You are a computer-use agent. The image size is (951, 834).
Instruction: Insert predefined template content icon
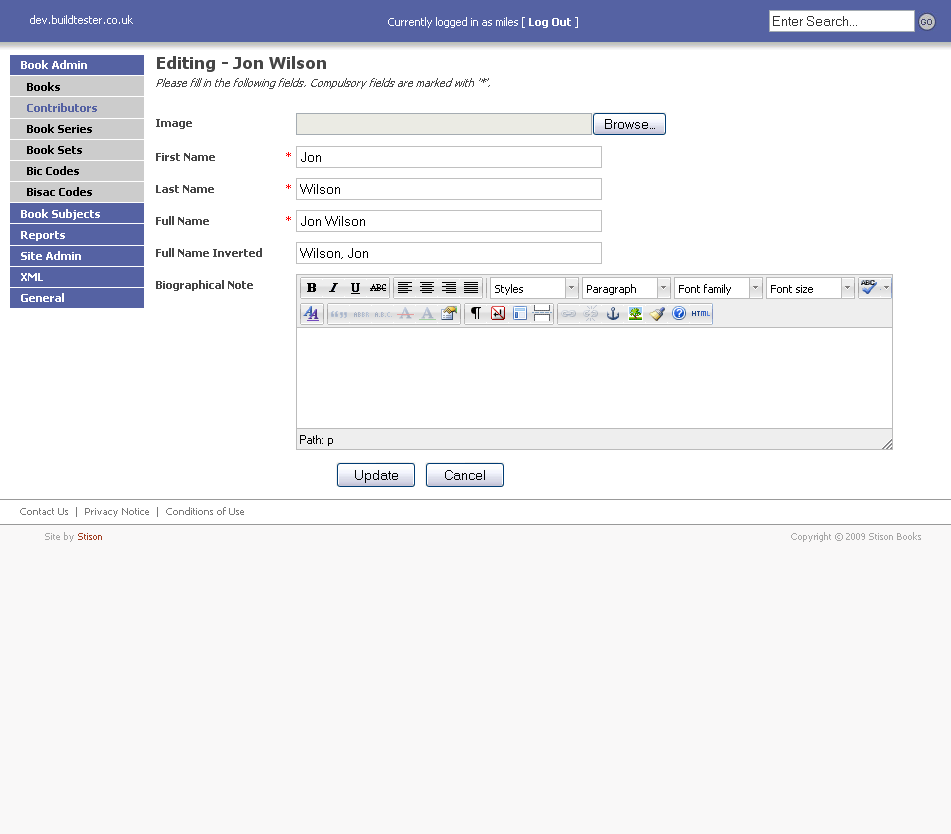tap(520, 314)
